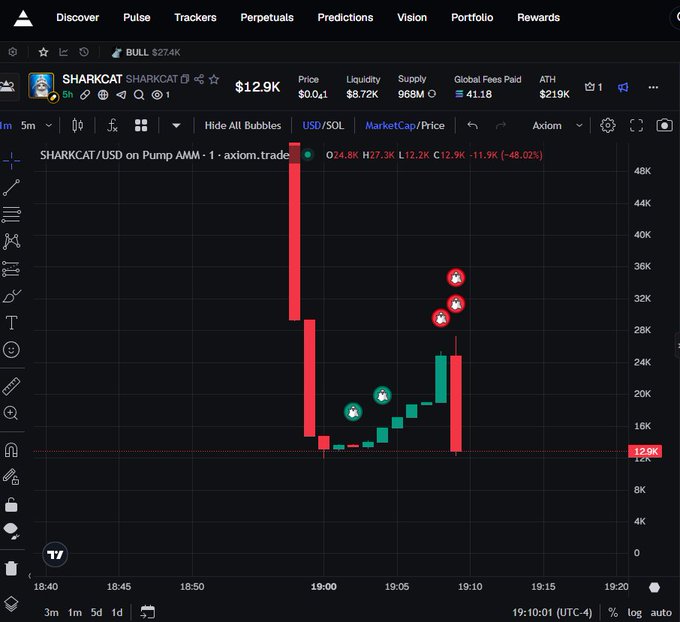Expand the timeframe dropdown chevron

pyautogui.click(x=49, y=126)
